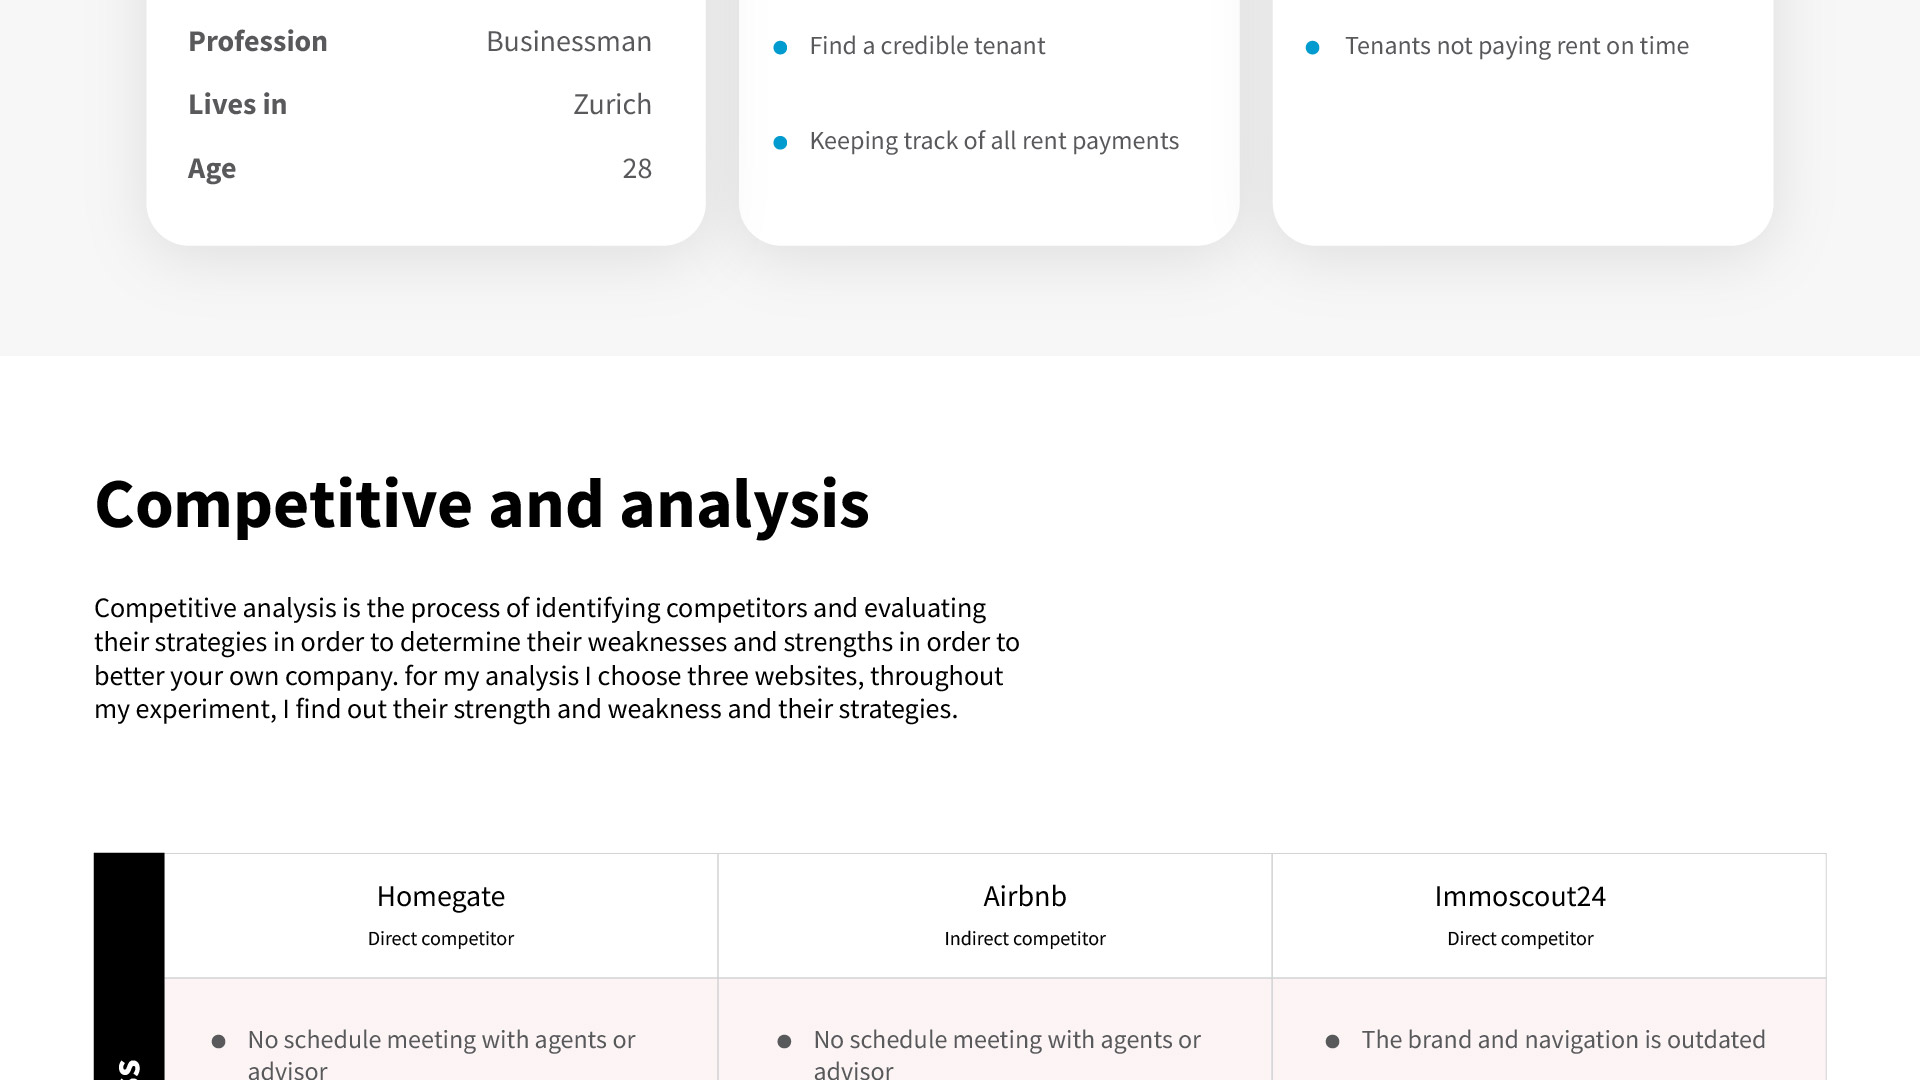Click the bullet next to Keeping track of rent payments
Screen dimensions: 1920x1080
[780, 143]
